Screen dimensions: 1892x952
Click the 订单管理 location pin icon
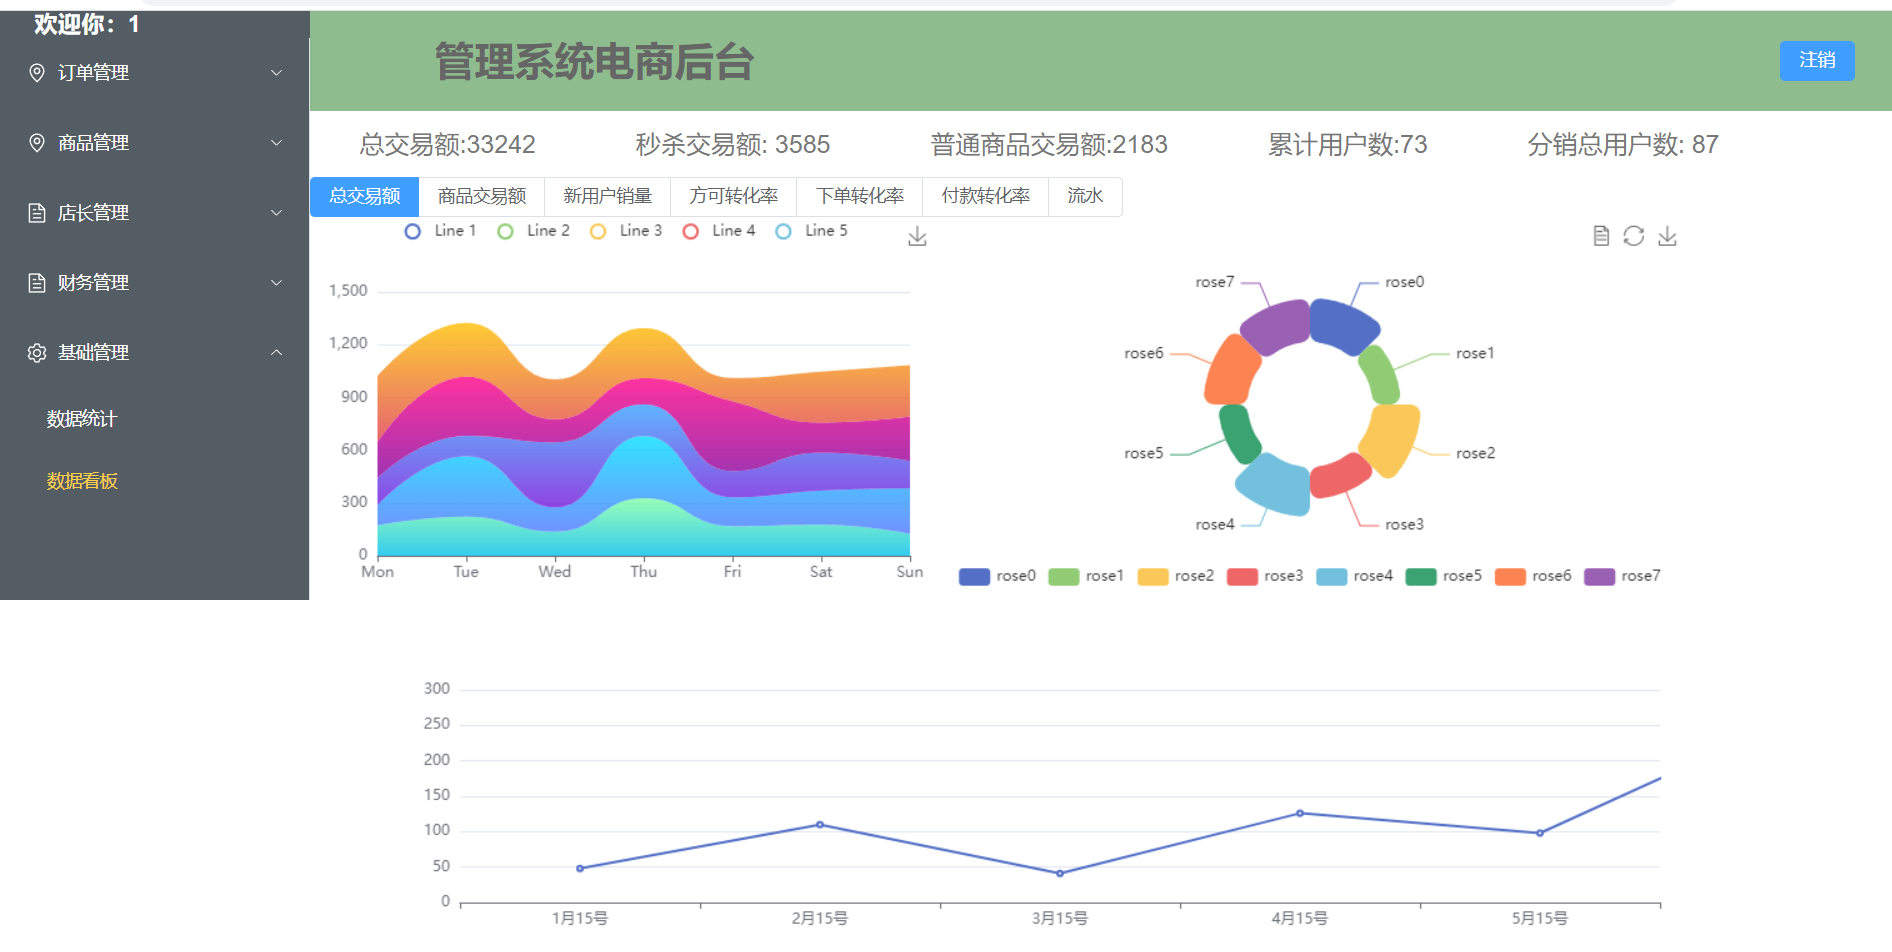coord(37,73)
